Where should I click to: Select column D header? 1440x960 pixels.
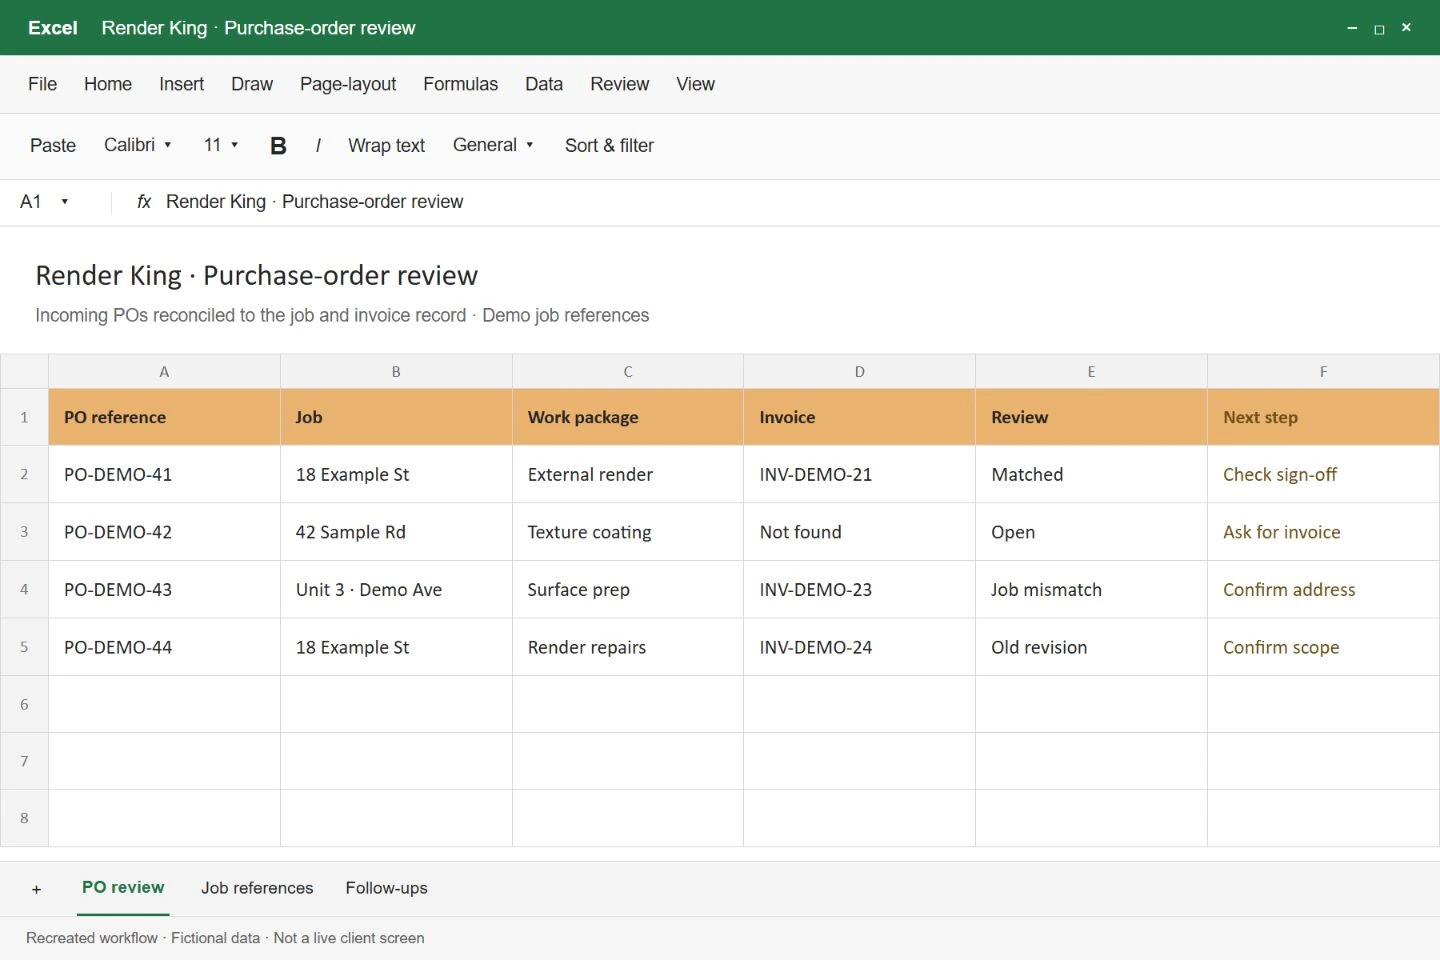tap(859, 371)
